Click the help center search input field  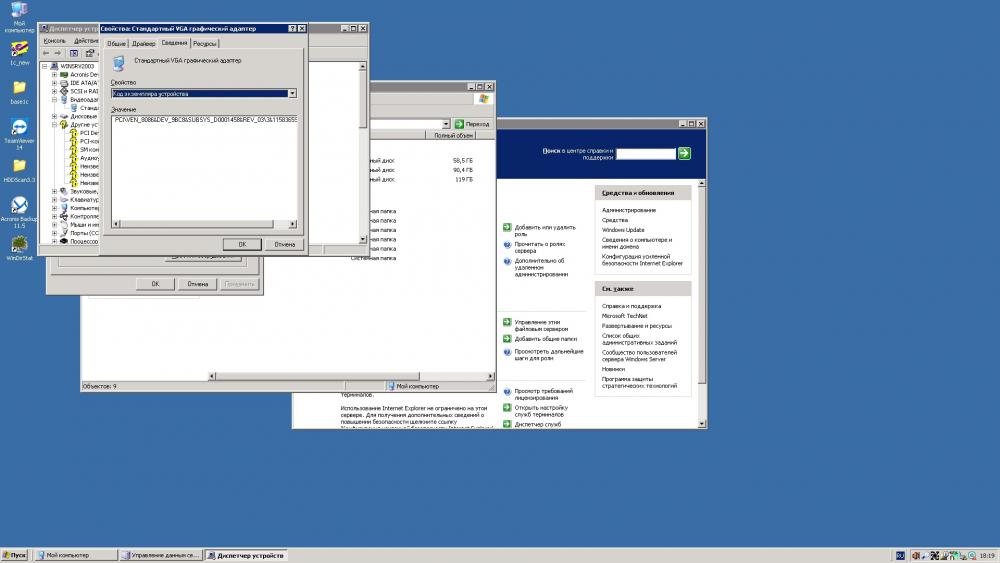(645, 154)
